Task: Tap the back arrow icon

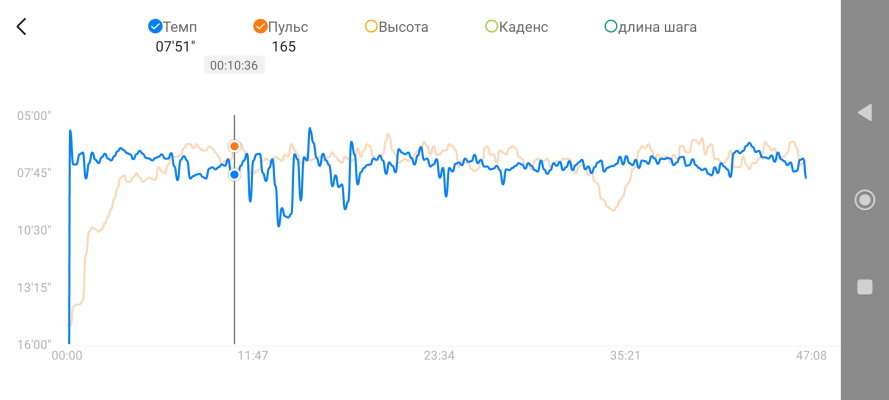Action: coord(22,27)
